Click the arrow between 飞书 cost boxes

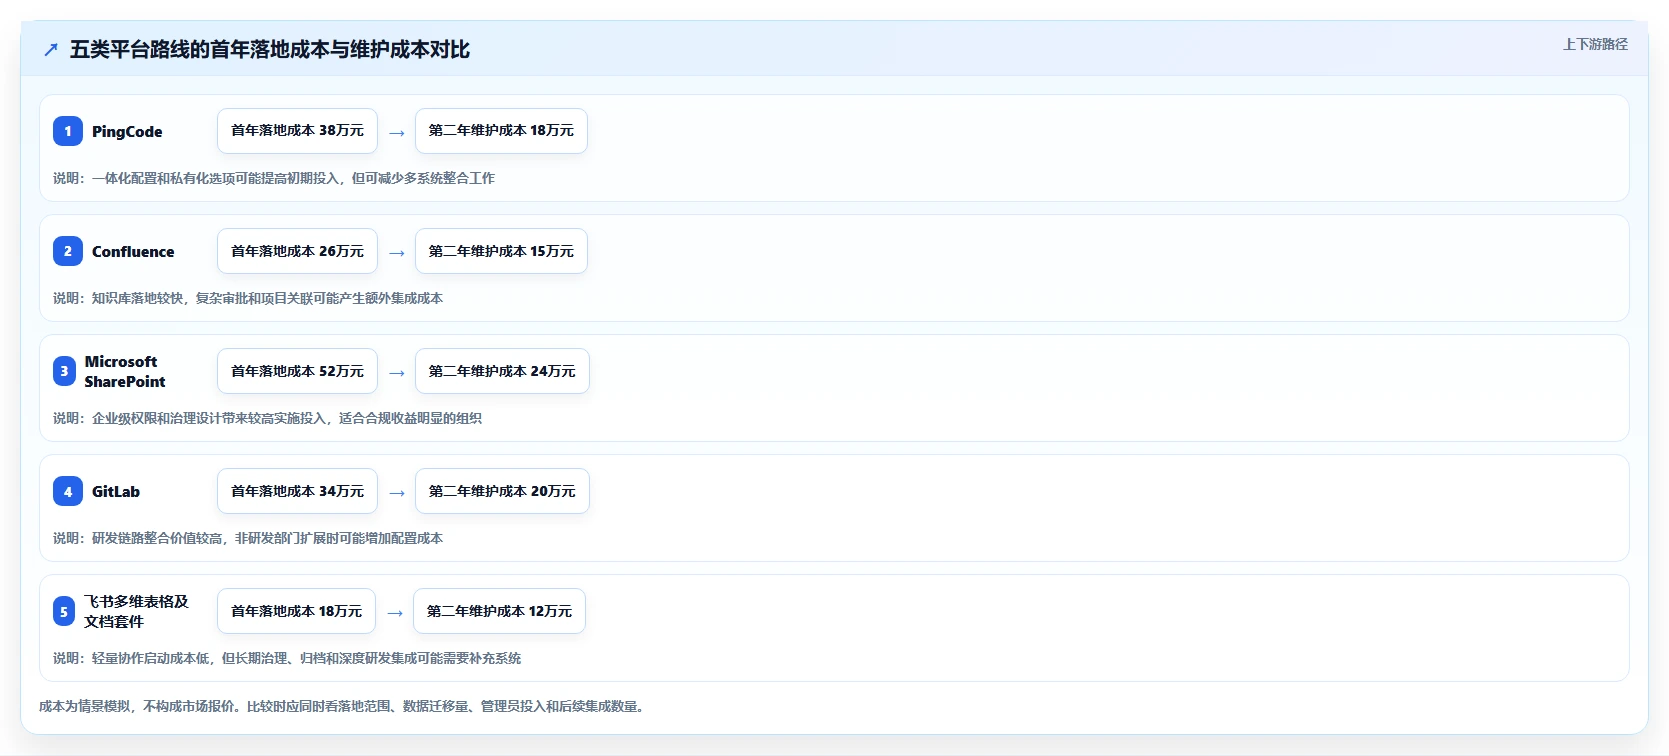coord(395,613)
